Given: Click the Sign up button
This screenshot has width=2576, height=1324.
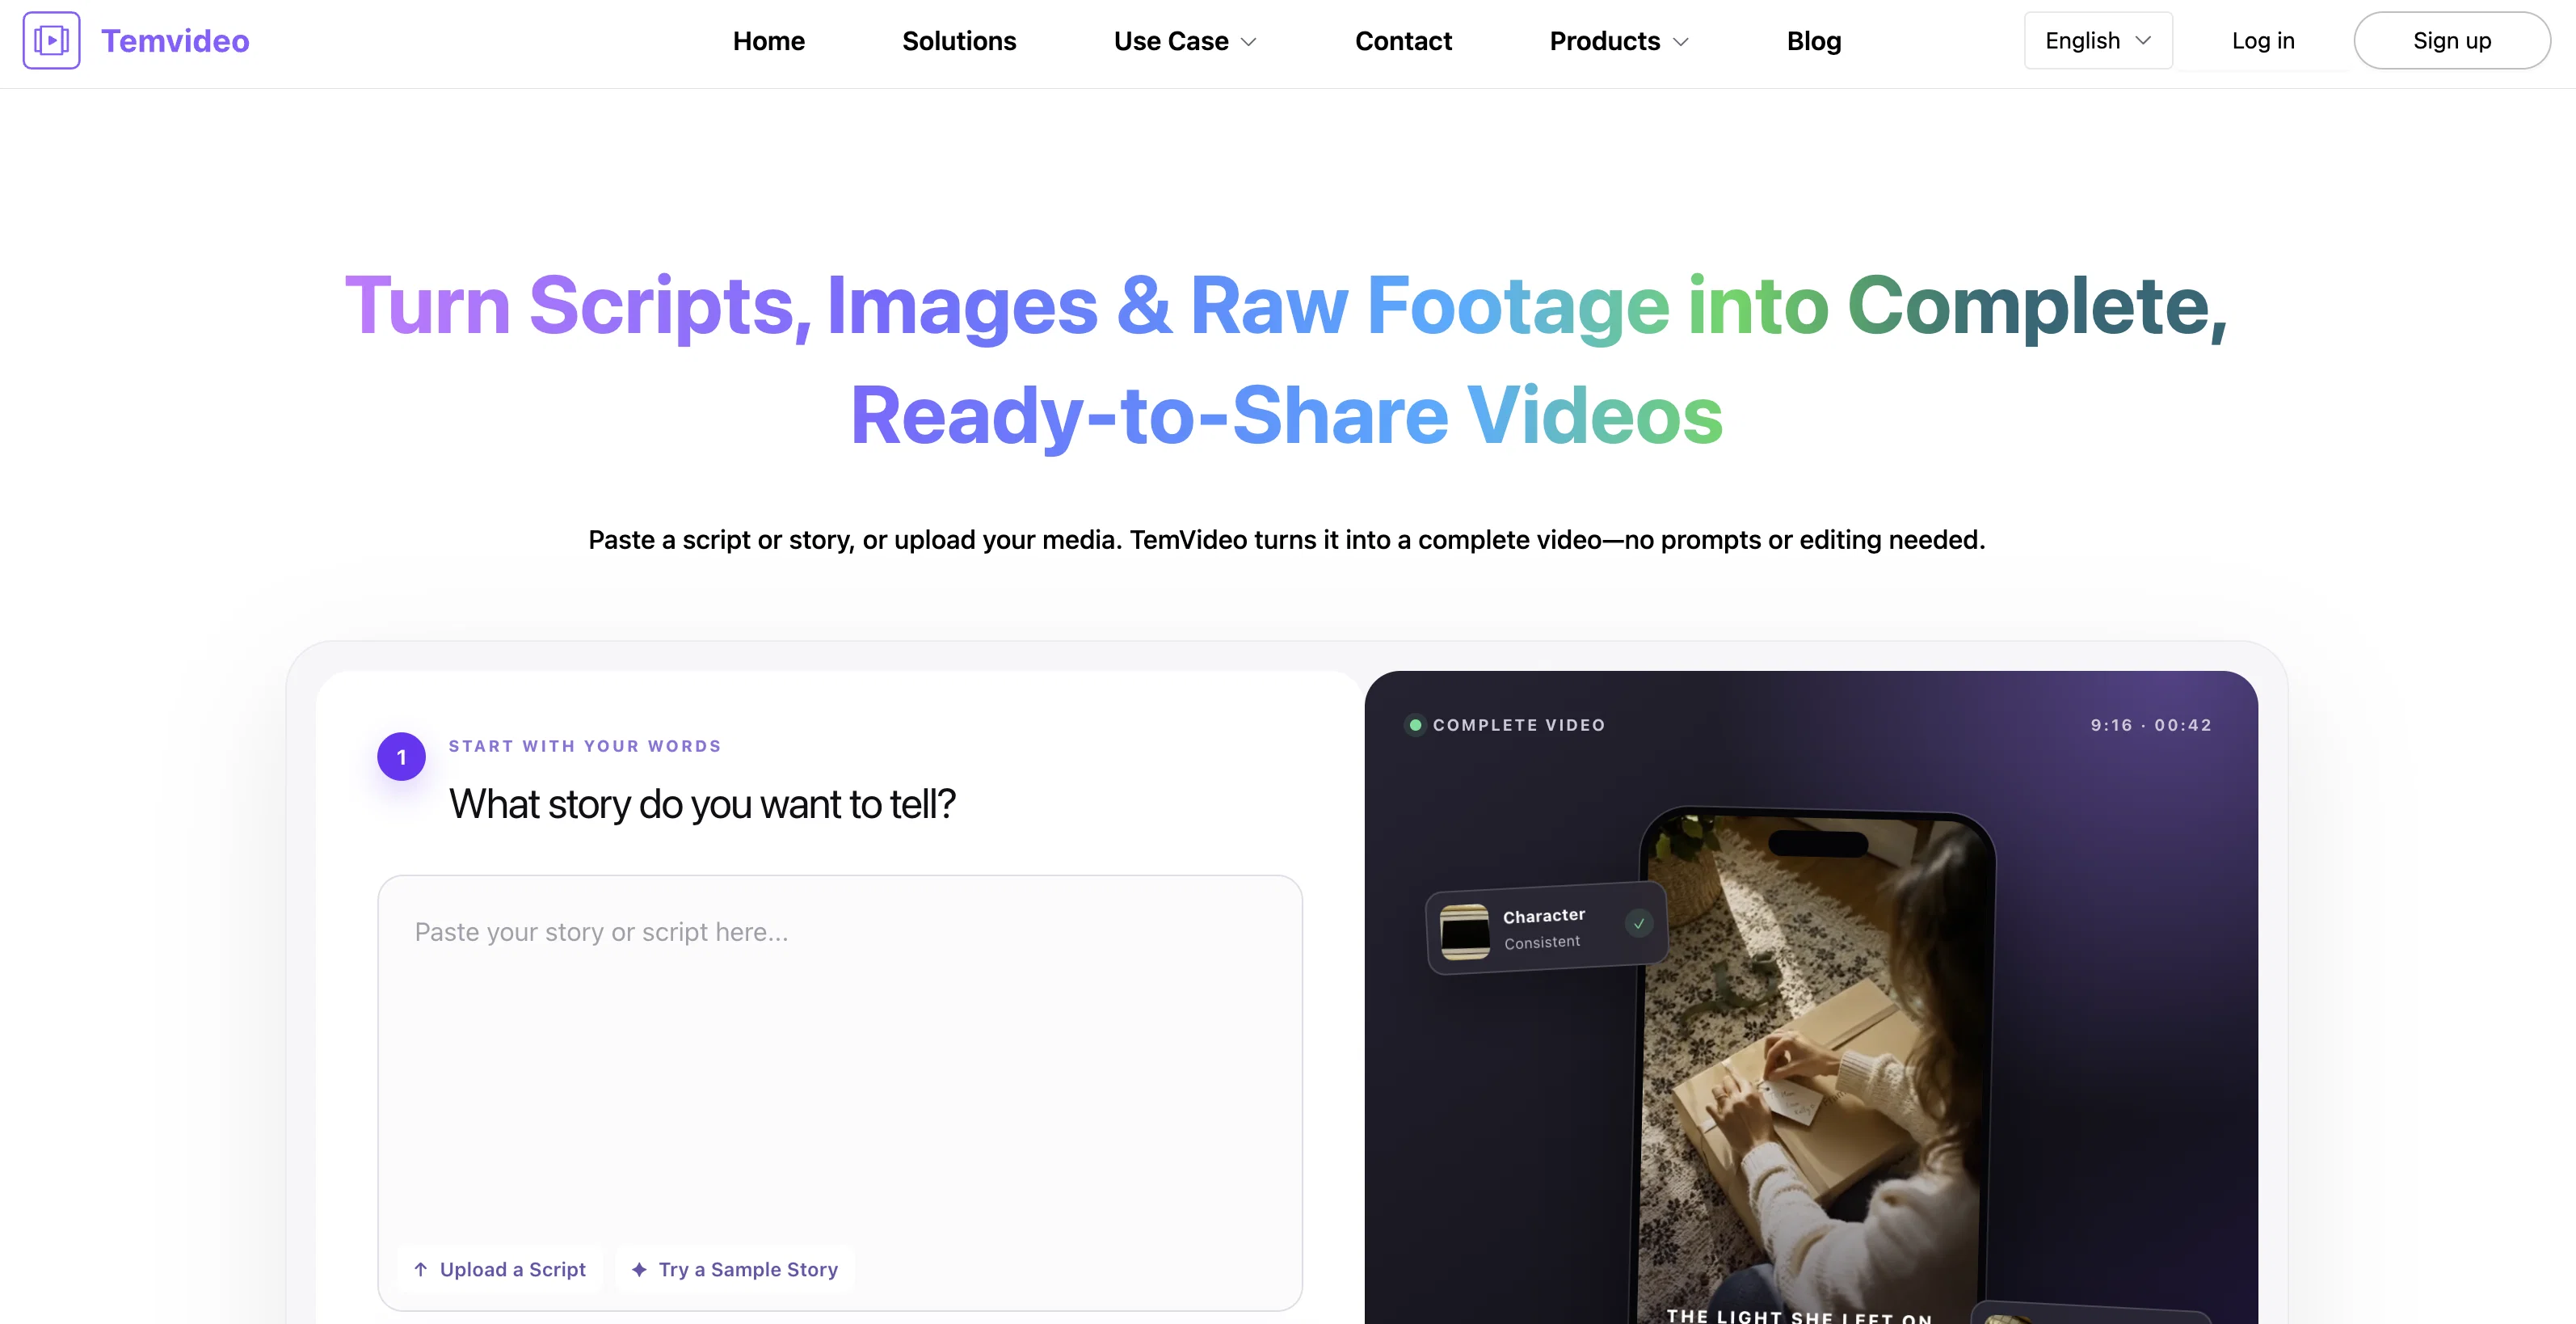Looking at the screenshot, I should tap(2451, 41).
